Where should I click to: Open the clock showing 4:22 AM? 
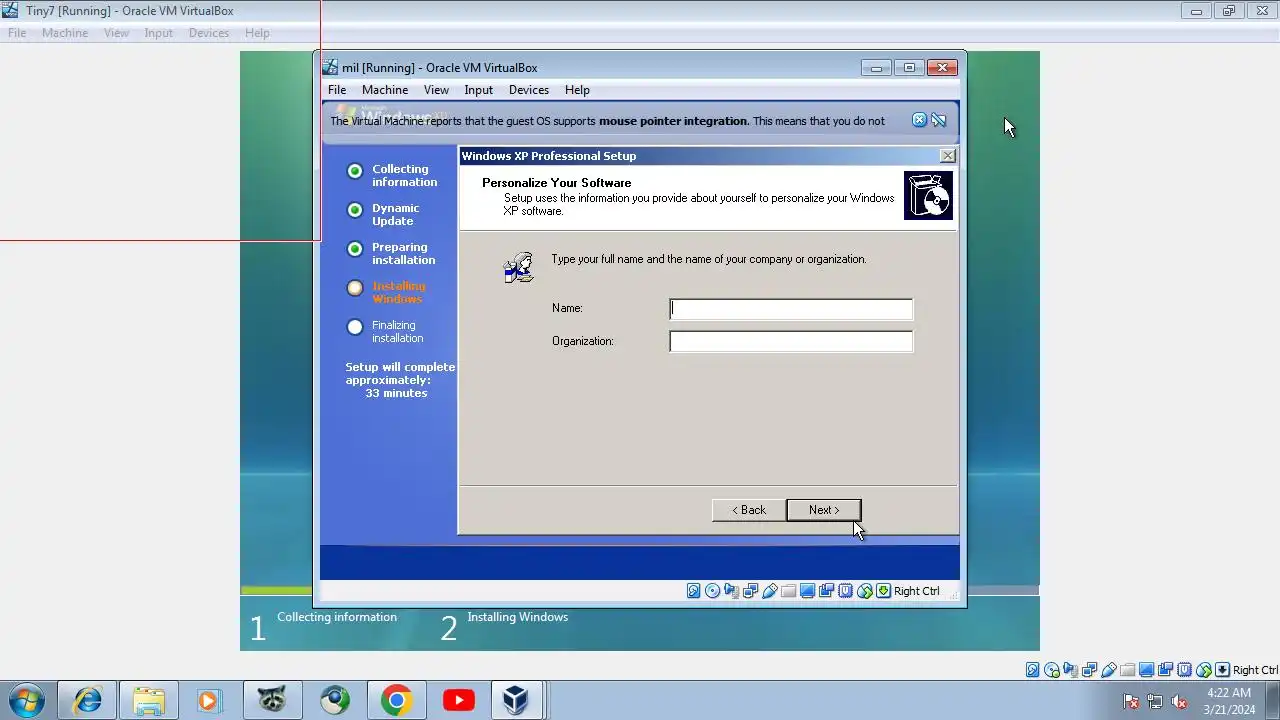click(1229, 701)
